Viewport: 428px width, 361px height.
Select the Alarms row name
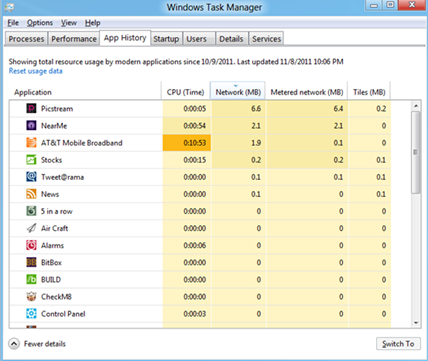[x=52, y=245]
